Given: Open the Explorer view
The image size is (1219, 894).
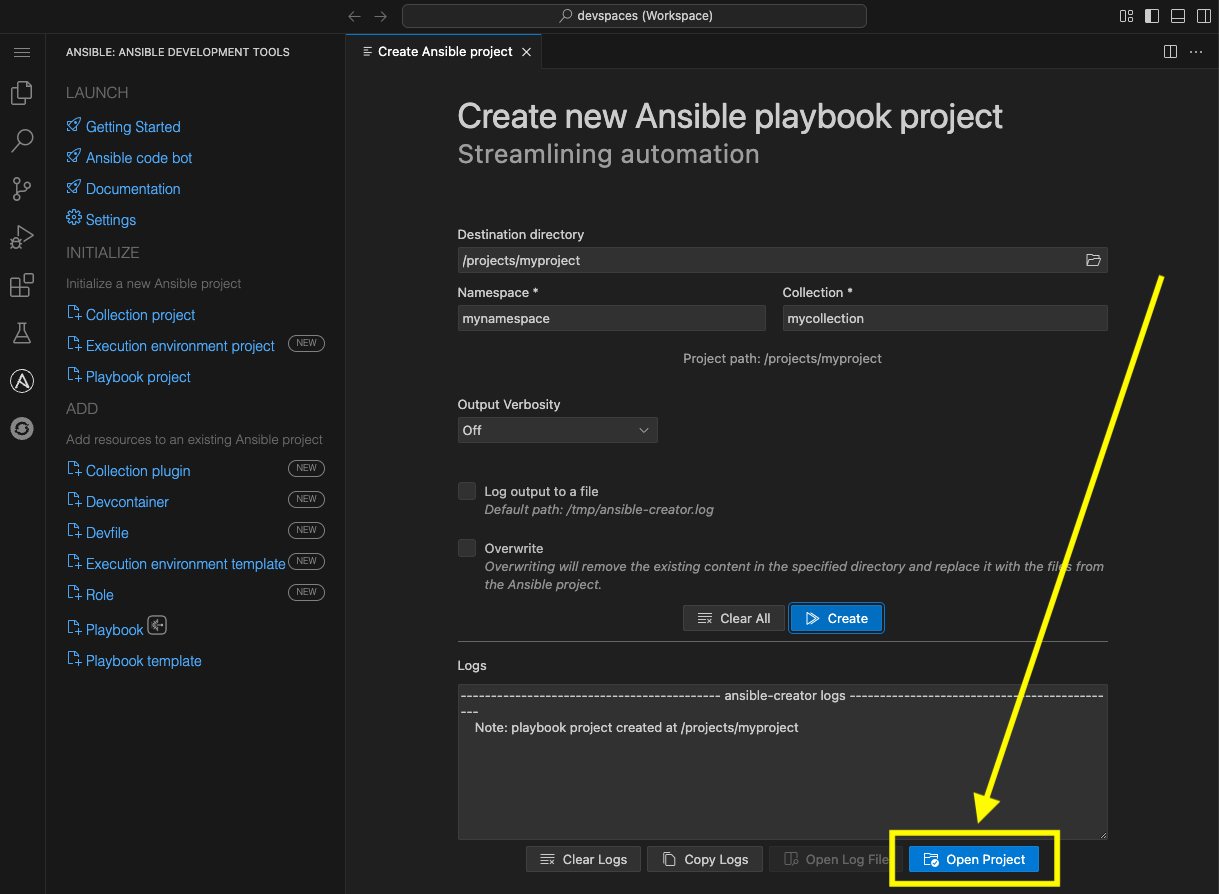Looking at the screenshot, I should pos(22,92).
